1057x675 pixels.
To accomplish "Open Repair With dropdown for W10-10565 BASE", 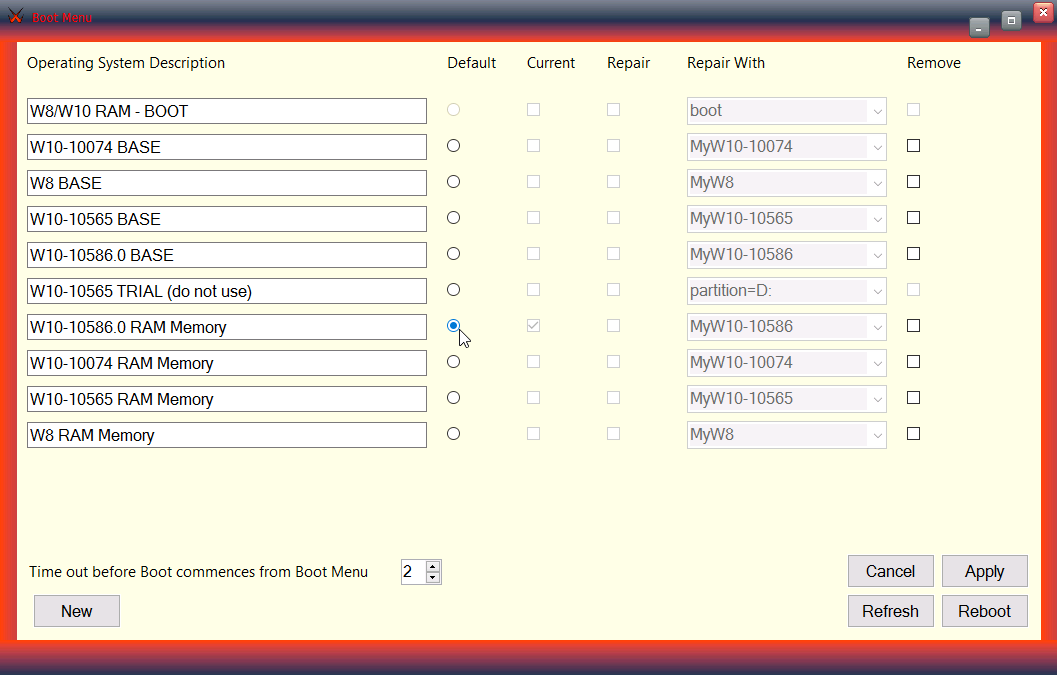I will (787, 219).
